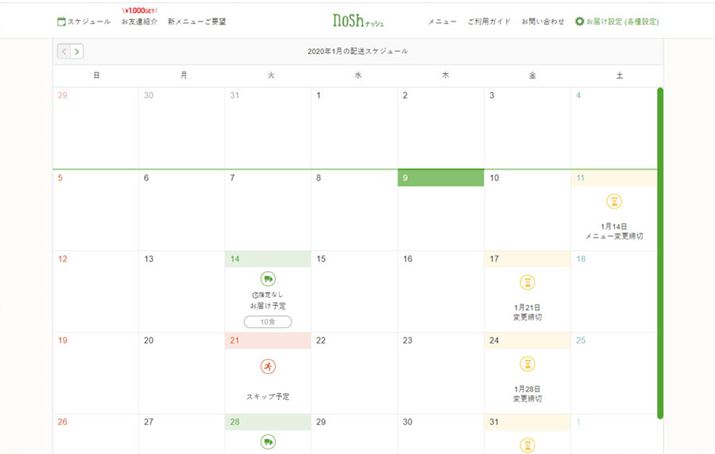Open 新メニューご要望 link
This screenshot has height=454, width=715.
point(197,21)
